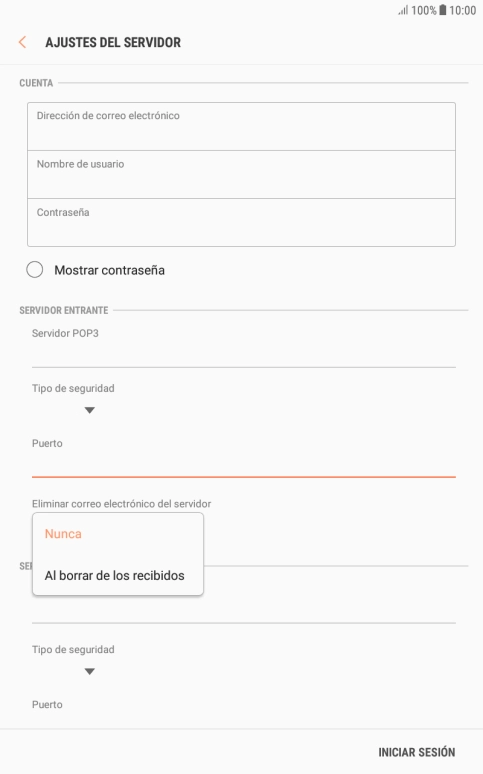Tap the signal strength icon
Screen dimensions: 483x774
[x=403, y=10]
